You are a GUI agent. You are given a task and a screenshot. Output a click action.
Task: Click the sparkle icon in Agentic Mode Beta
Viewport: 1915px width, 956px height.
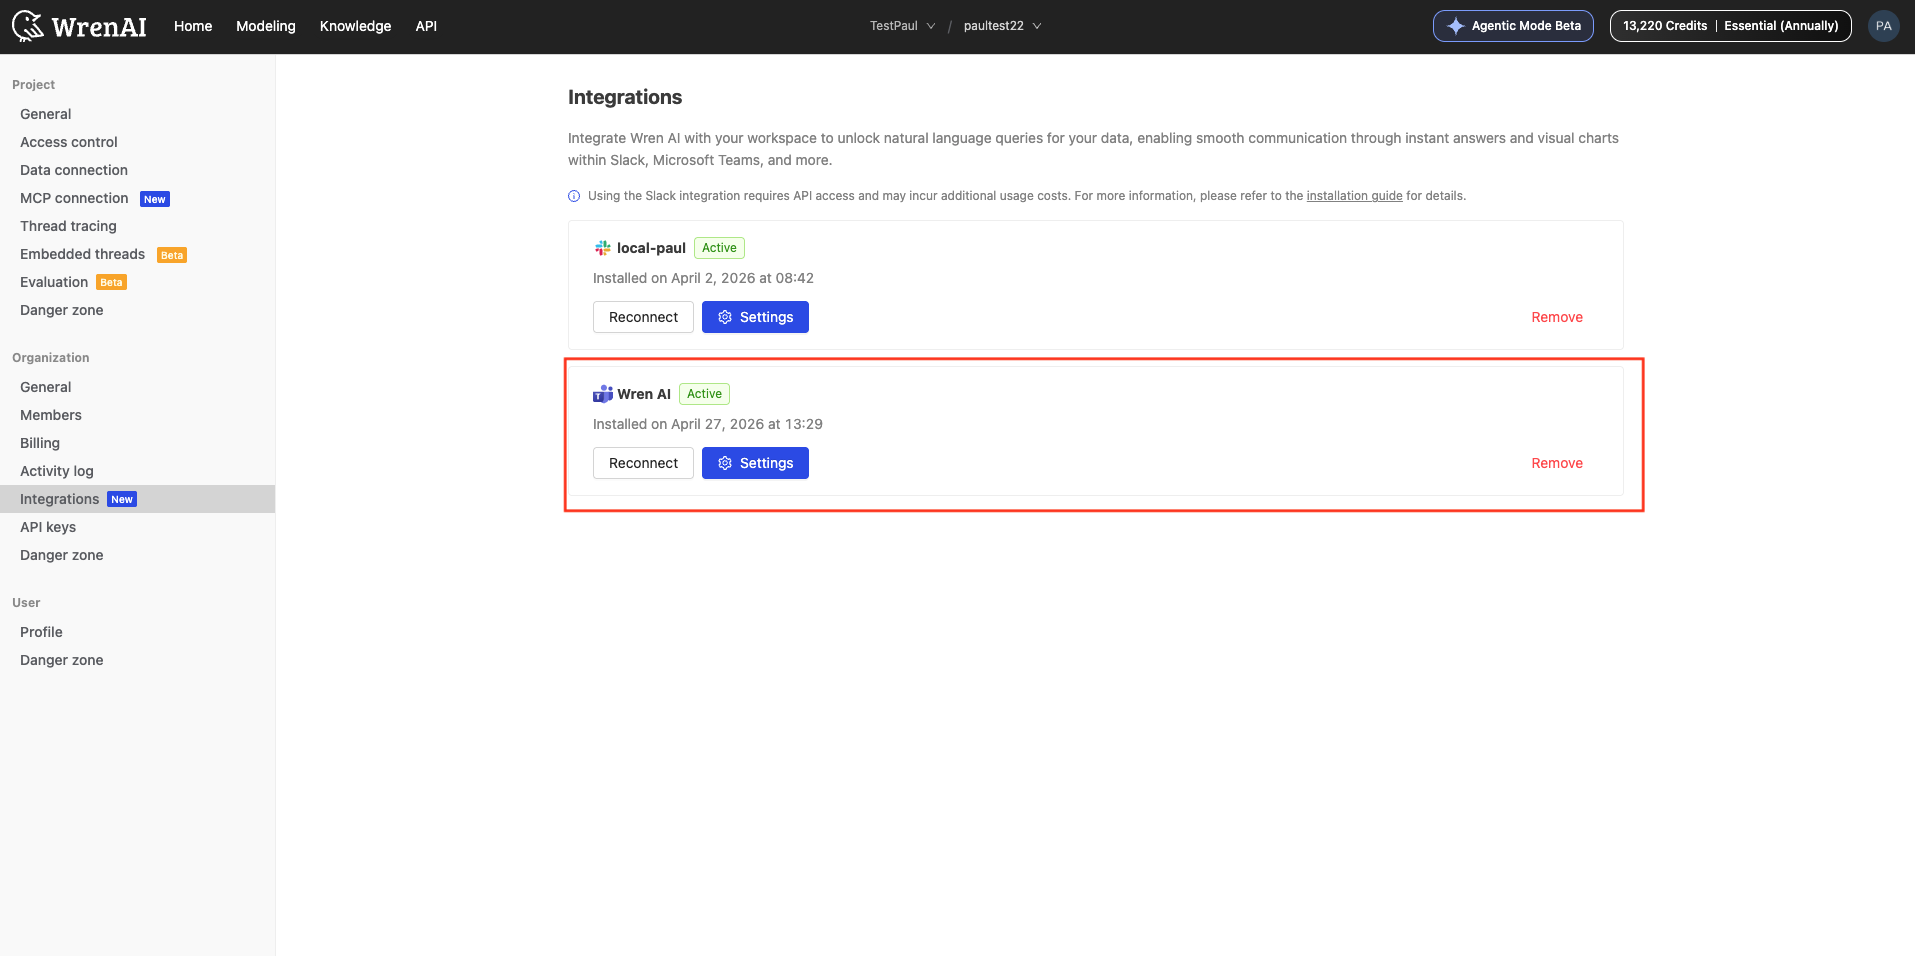pos(1455,26)
